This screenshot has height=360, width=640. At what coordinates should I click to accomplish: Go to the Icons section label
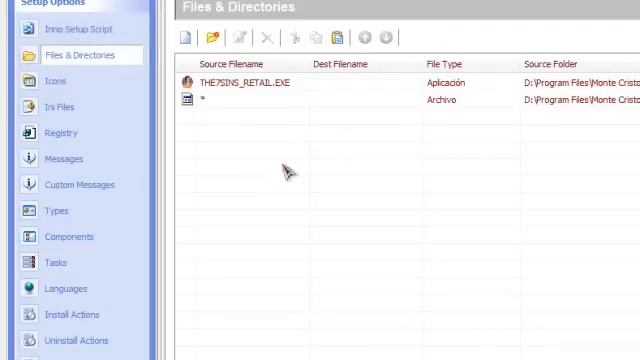(x=56, y=81)
